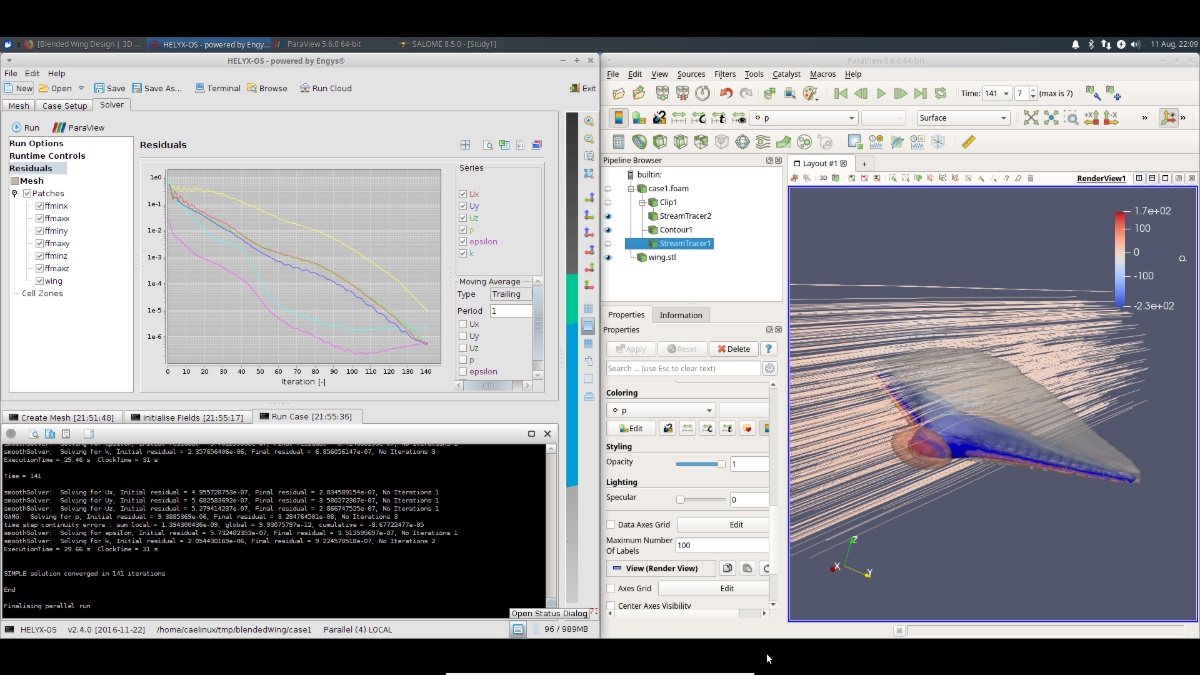Switch to the Case Setup tab
1200x675 pixels.
64,105
